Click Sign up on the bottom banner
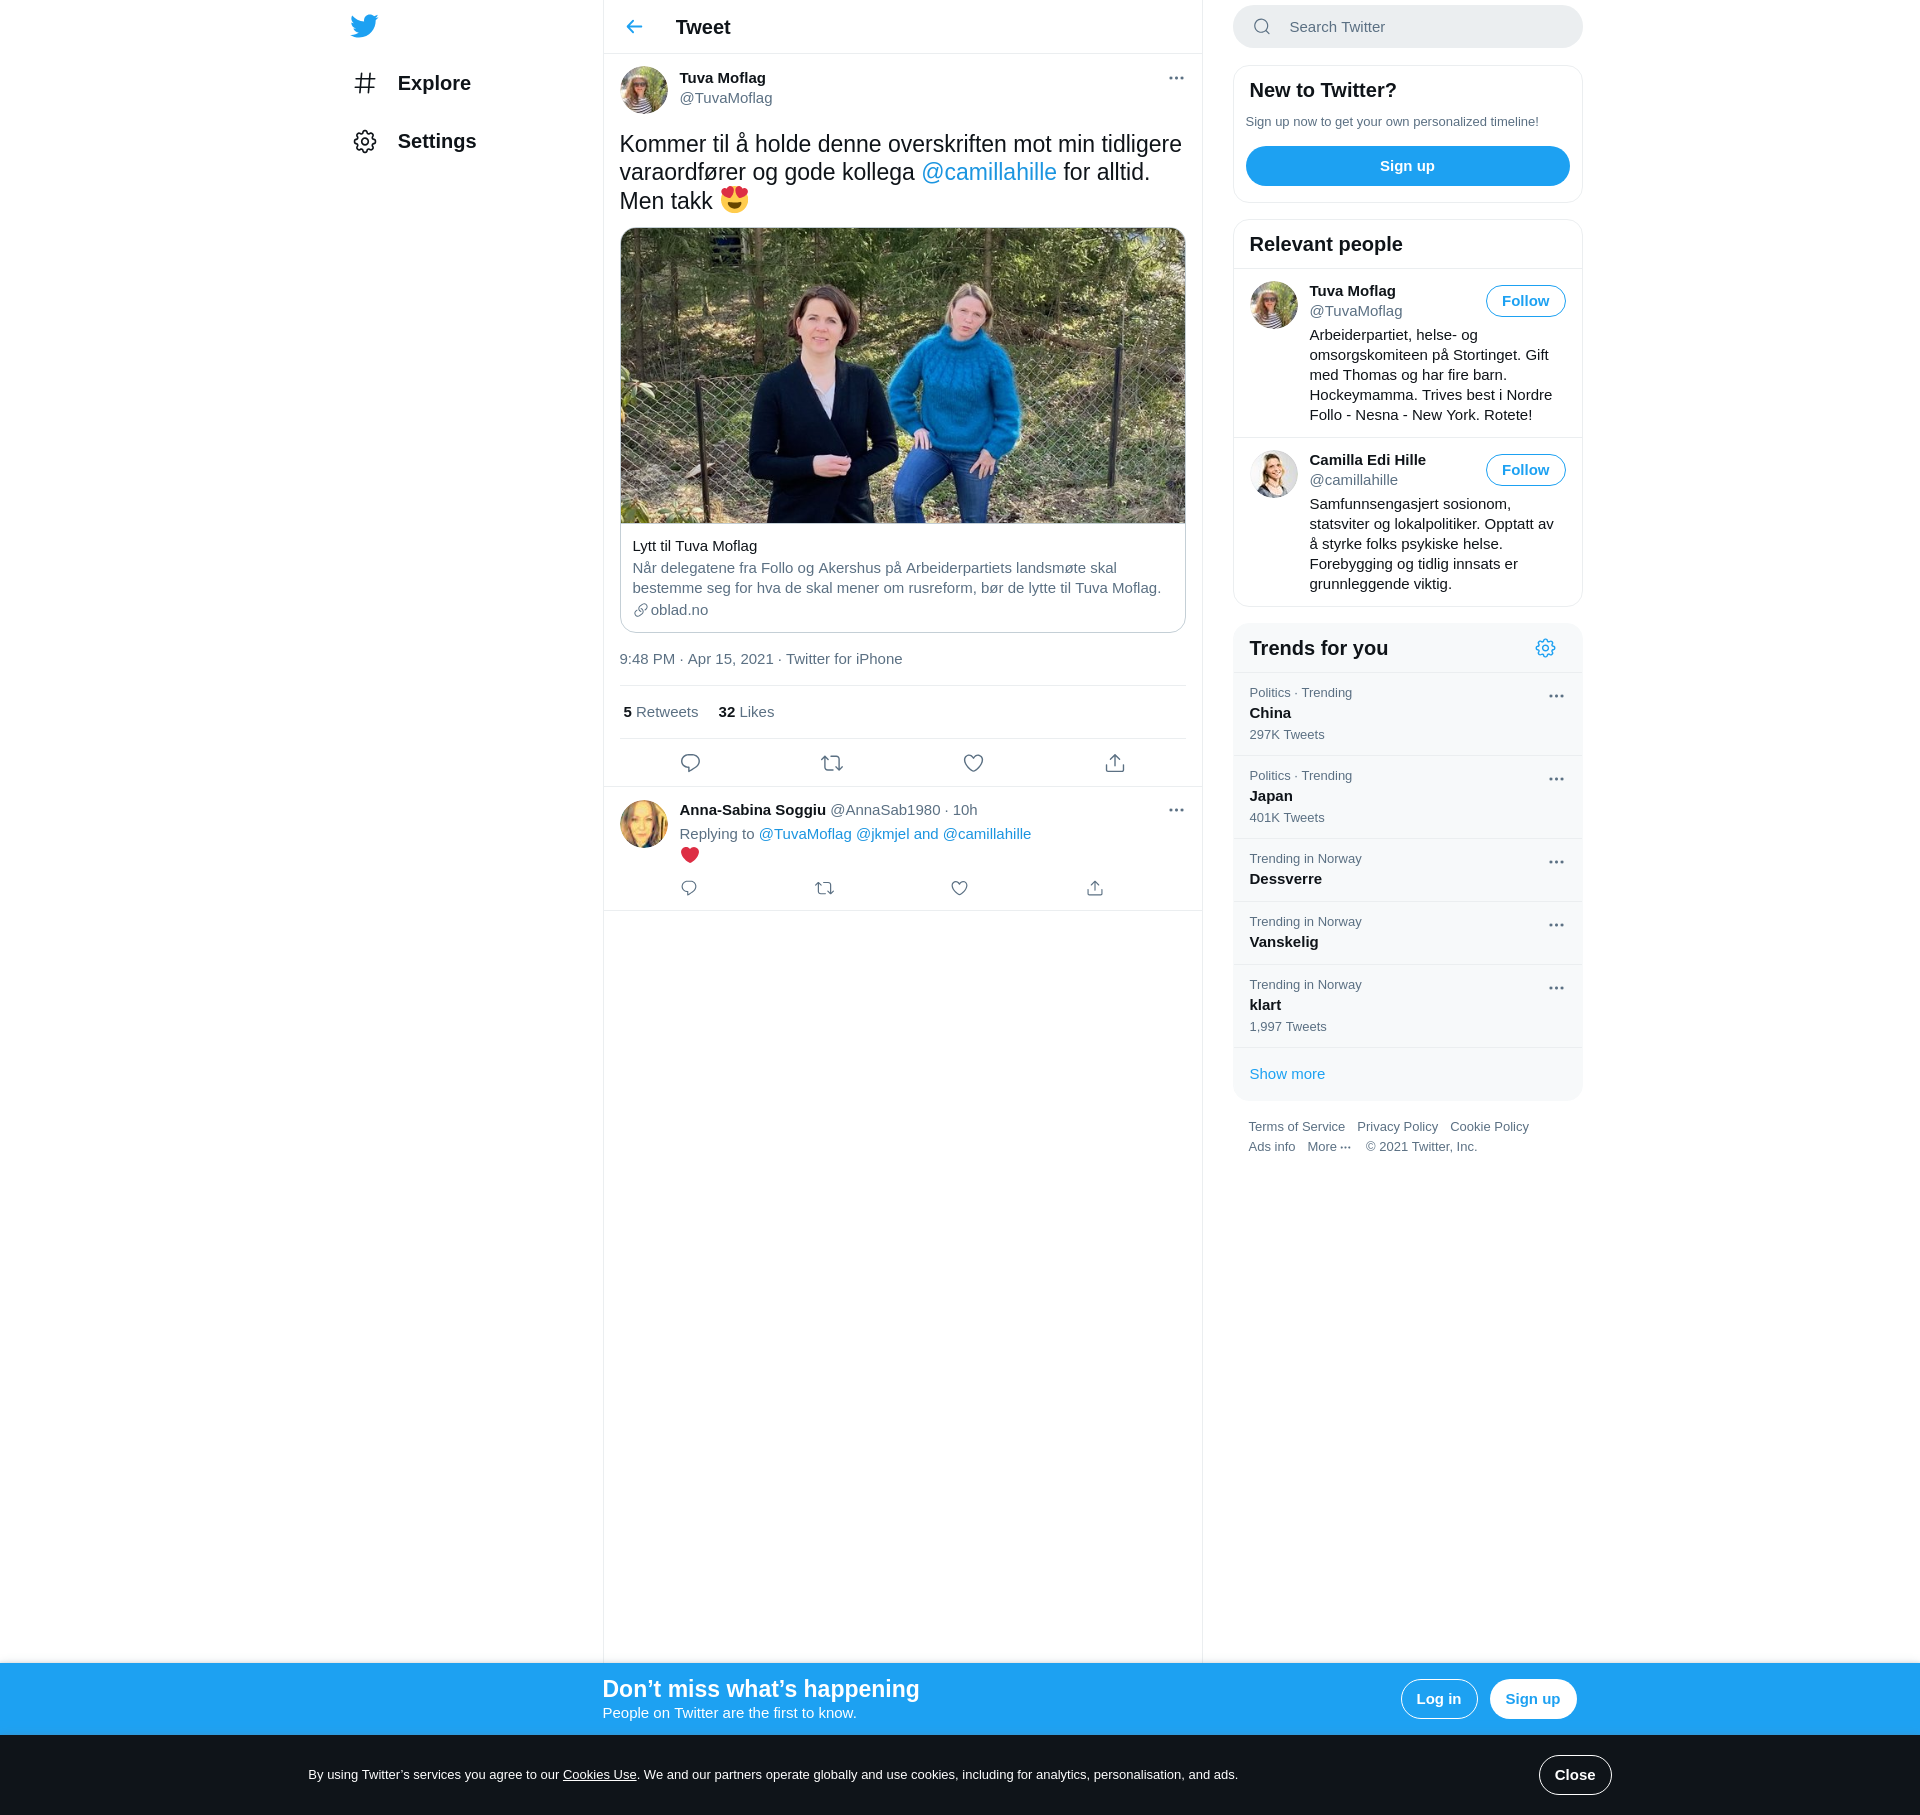The width and height of the screenshot is (1920, 1815). (x=1533, y=1699)
